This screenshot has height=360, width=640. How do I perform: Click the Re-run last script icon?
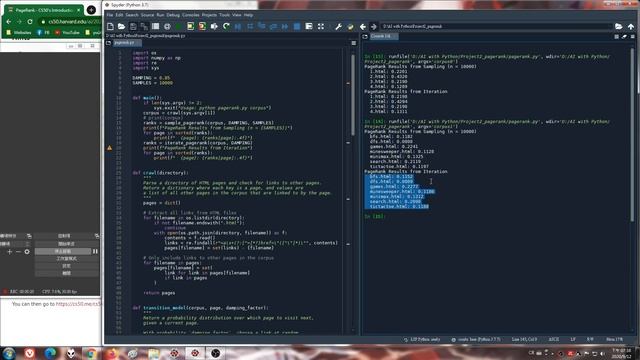pyautogui.click(x=226, y=27)
